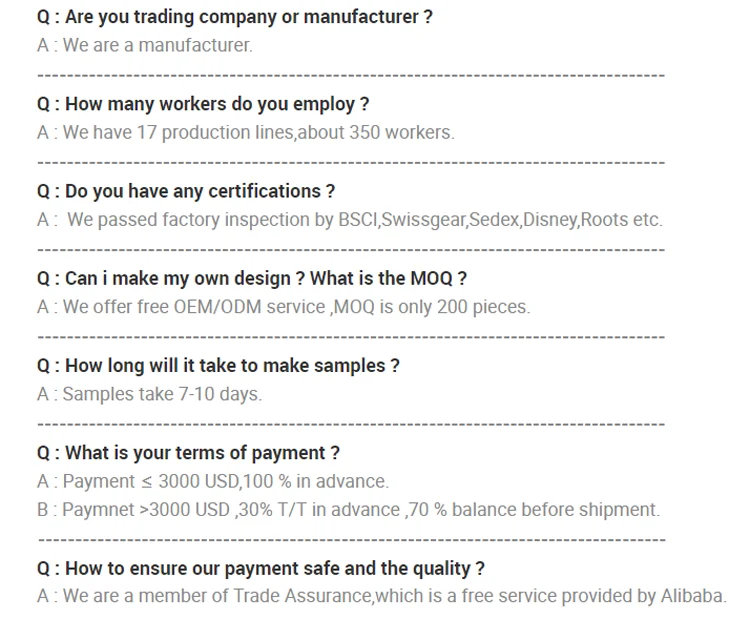Select the BSCI factory inspection answer line

click(350, 219)
